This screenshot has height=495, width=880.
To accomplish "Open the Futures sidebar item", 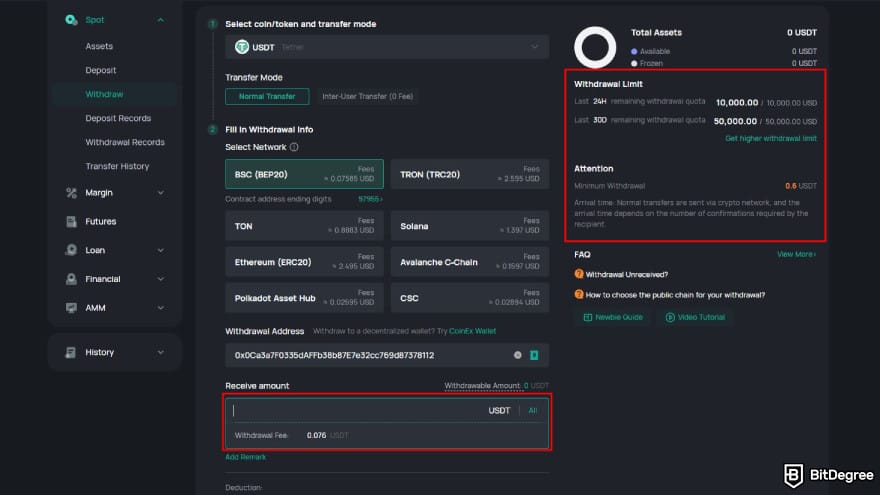I will 100,221.
